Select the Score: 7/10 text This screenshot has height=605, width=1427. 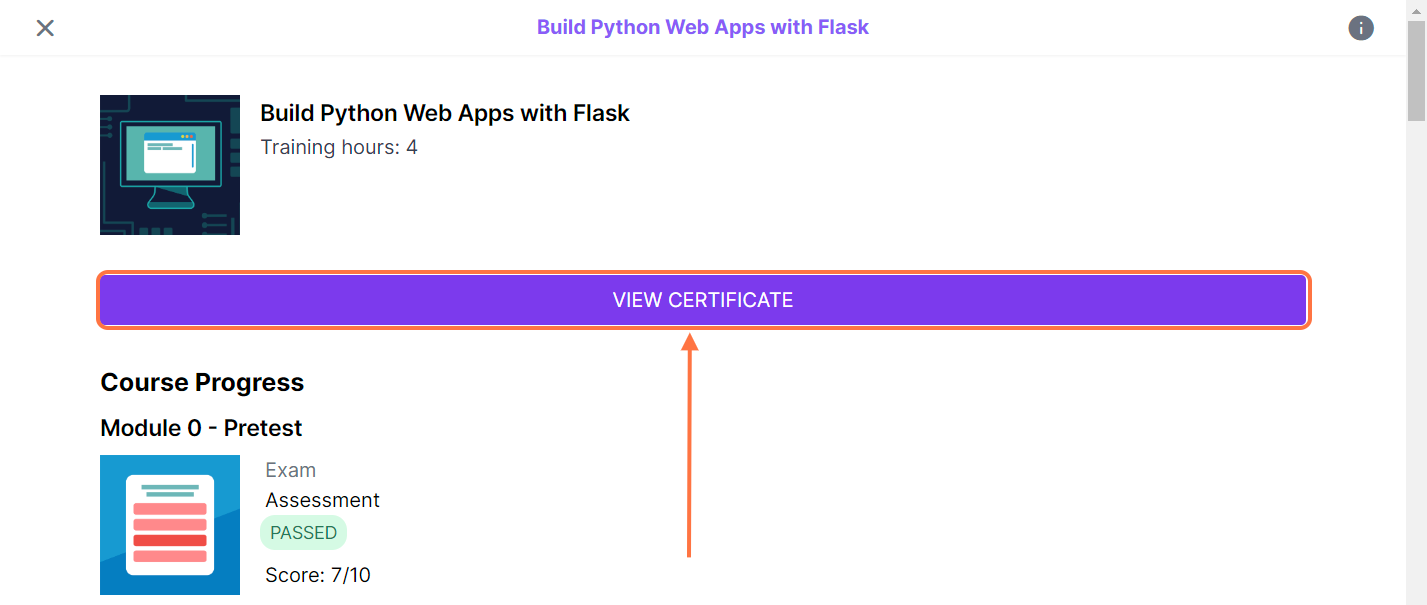pos(318,575)
